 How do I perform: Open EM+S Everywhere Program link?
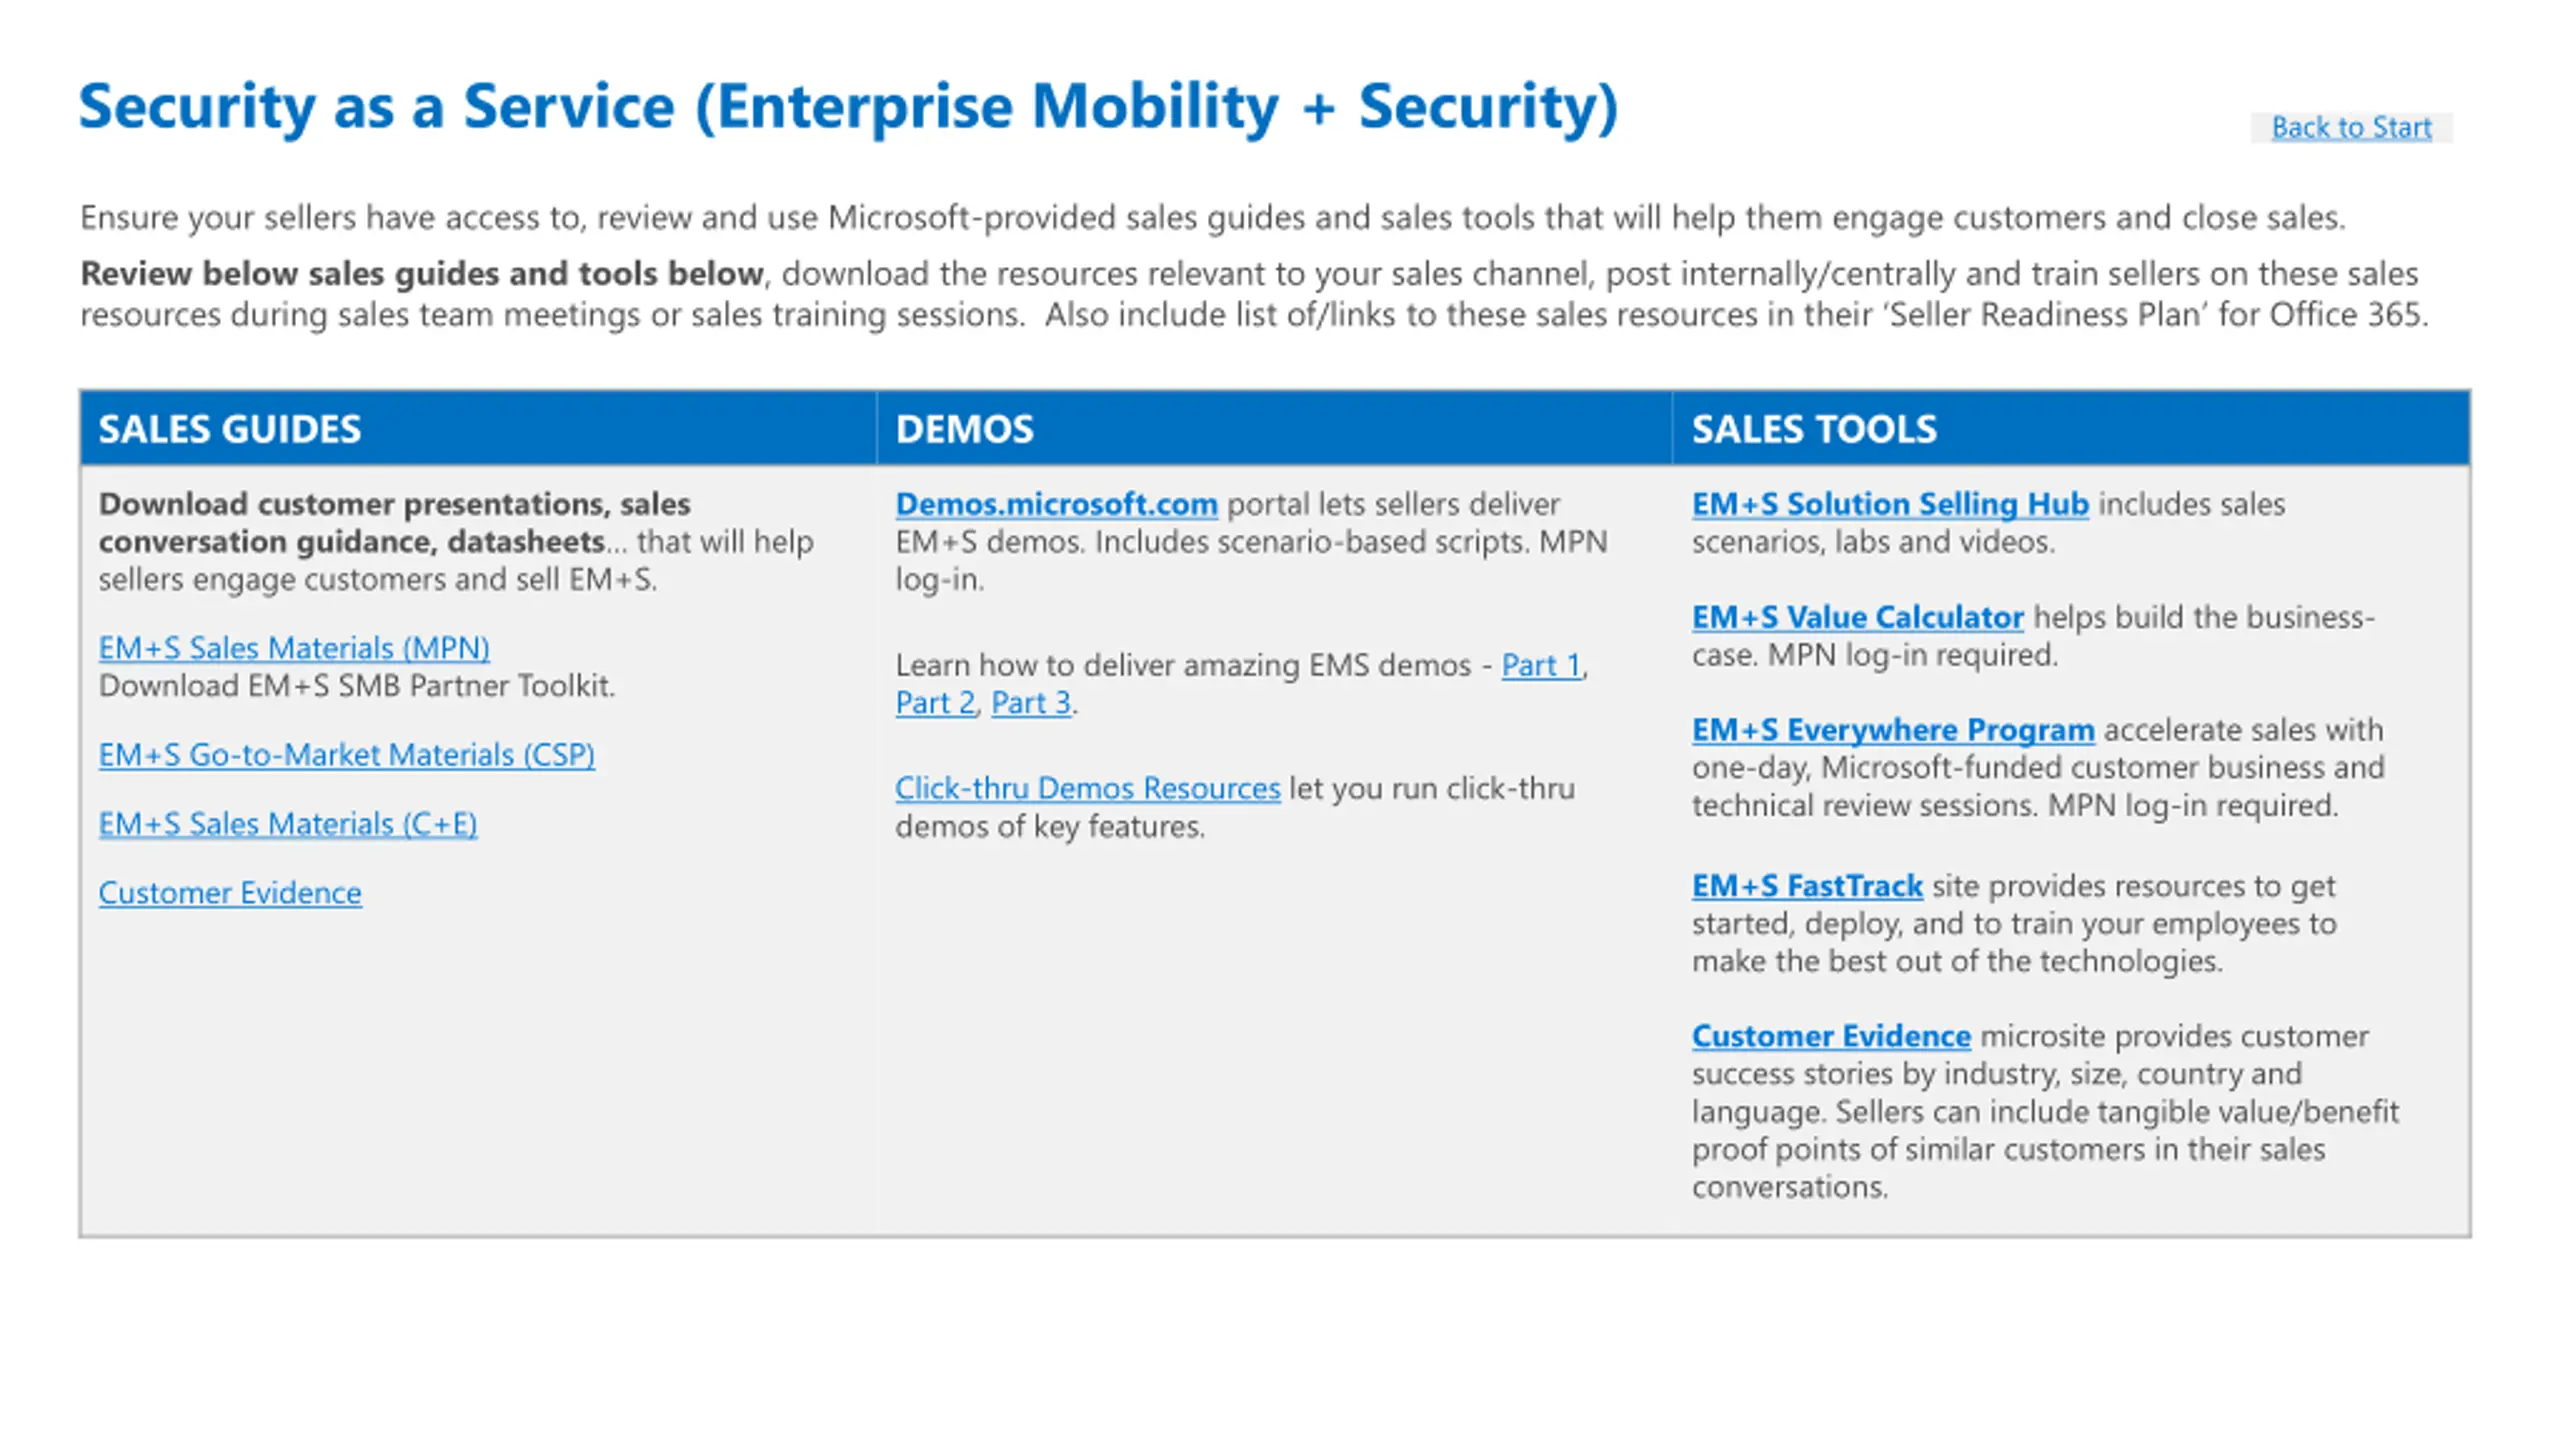pos(1893,730)
